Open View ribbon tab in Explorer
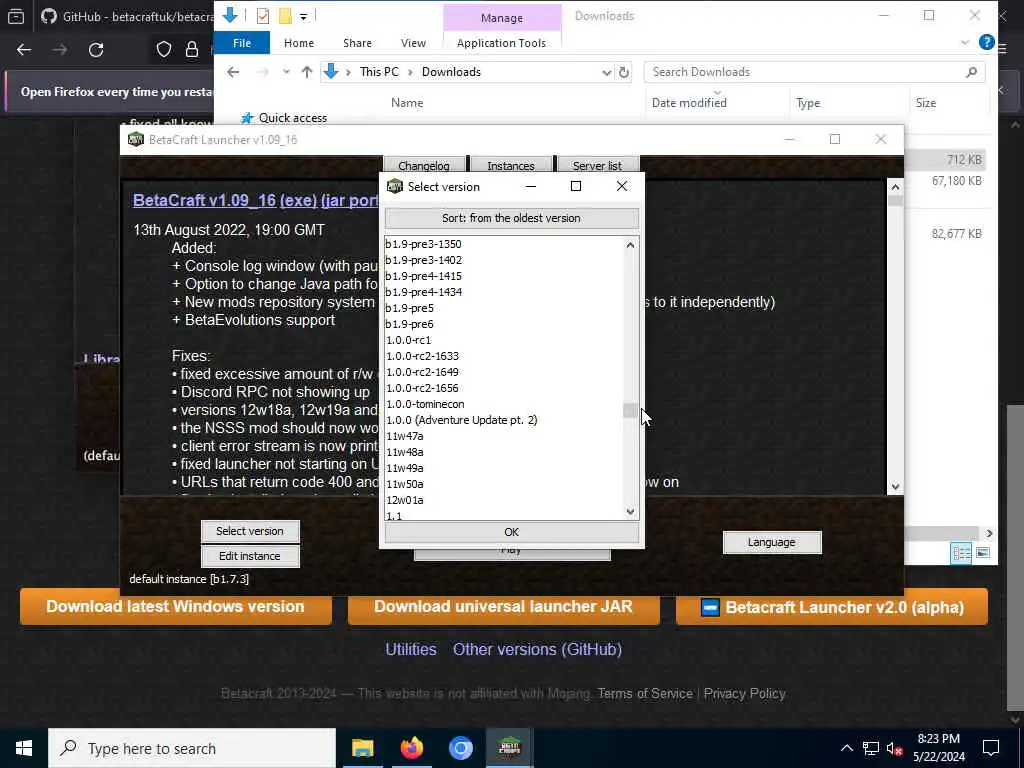The height and width of the screenshot is (768, 1024). click(x=413, y=43)
